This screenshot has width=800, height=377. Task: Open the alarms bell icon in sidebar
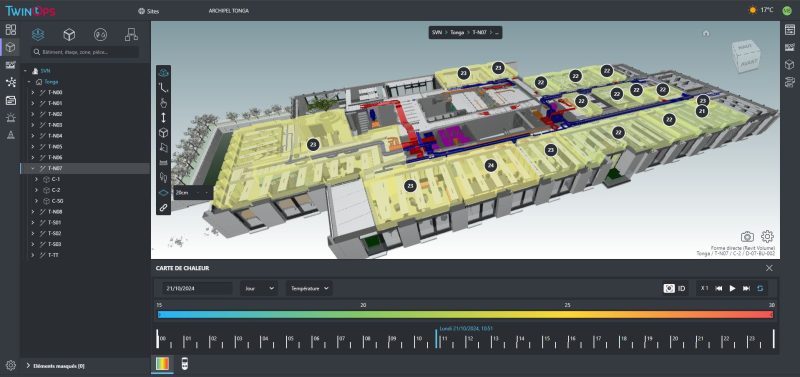pos(11,118)
